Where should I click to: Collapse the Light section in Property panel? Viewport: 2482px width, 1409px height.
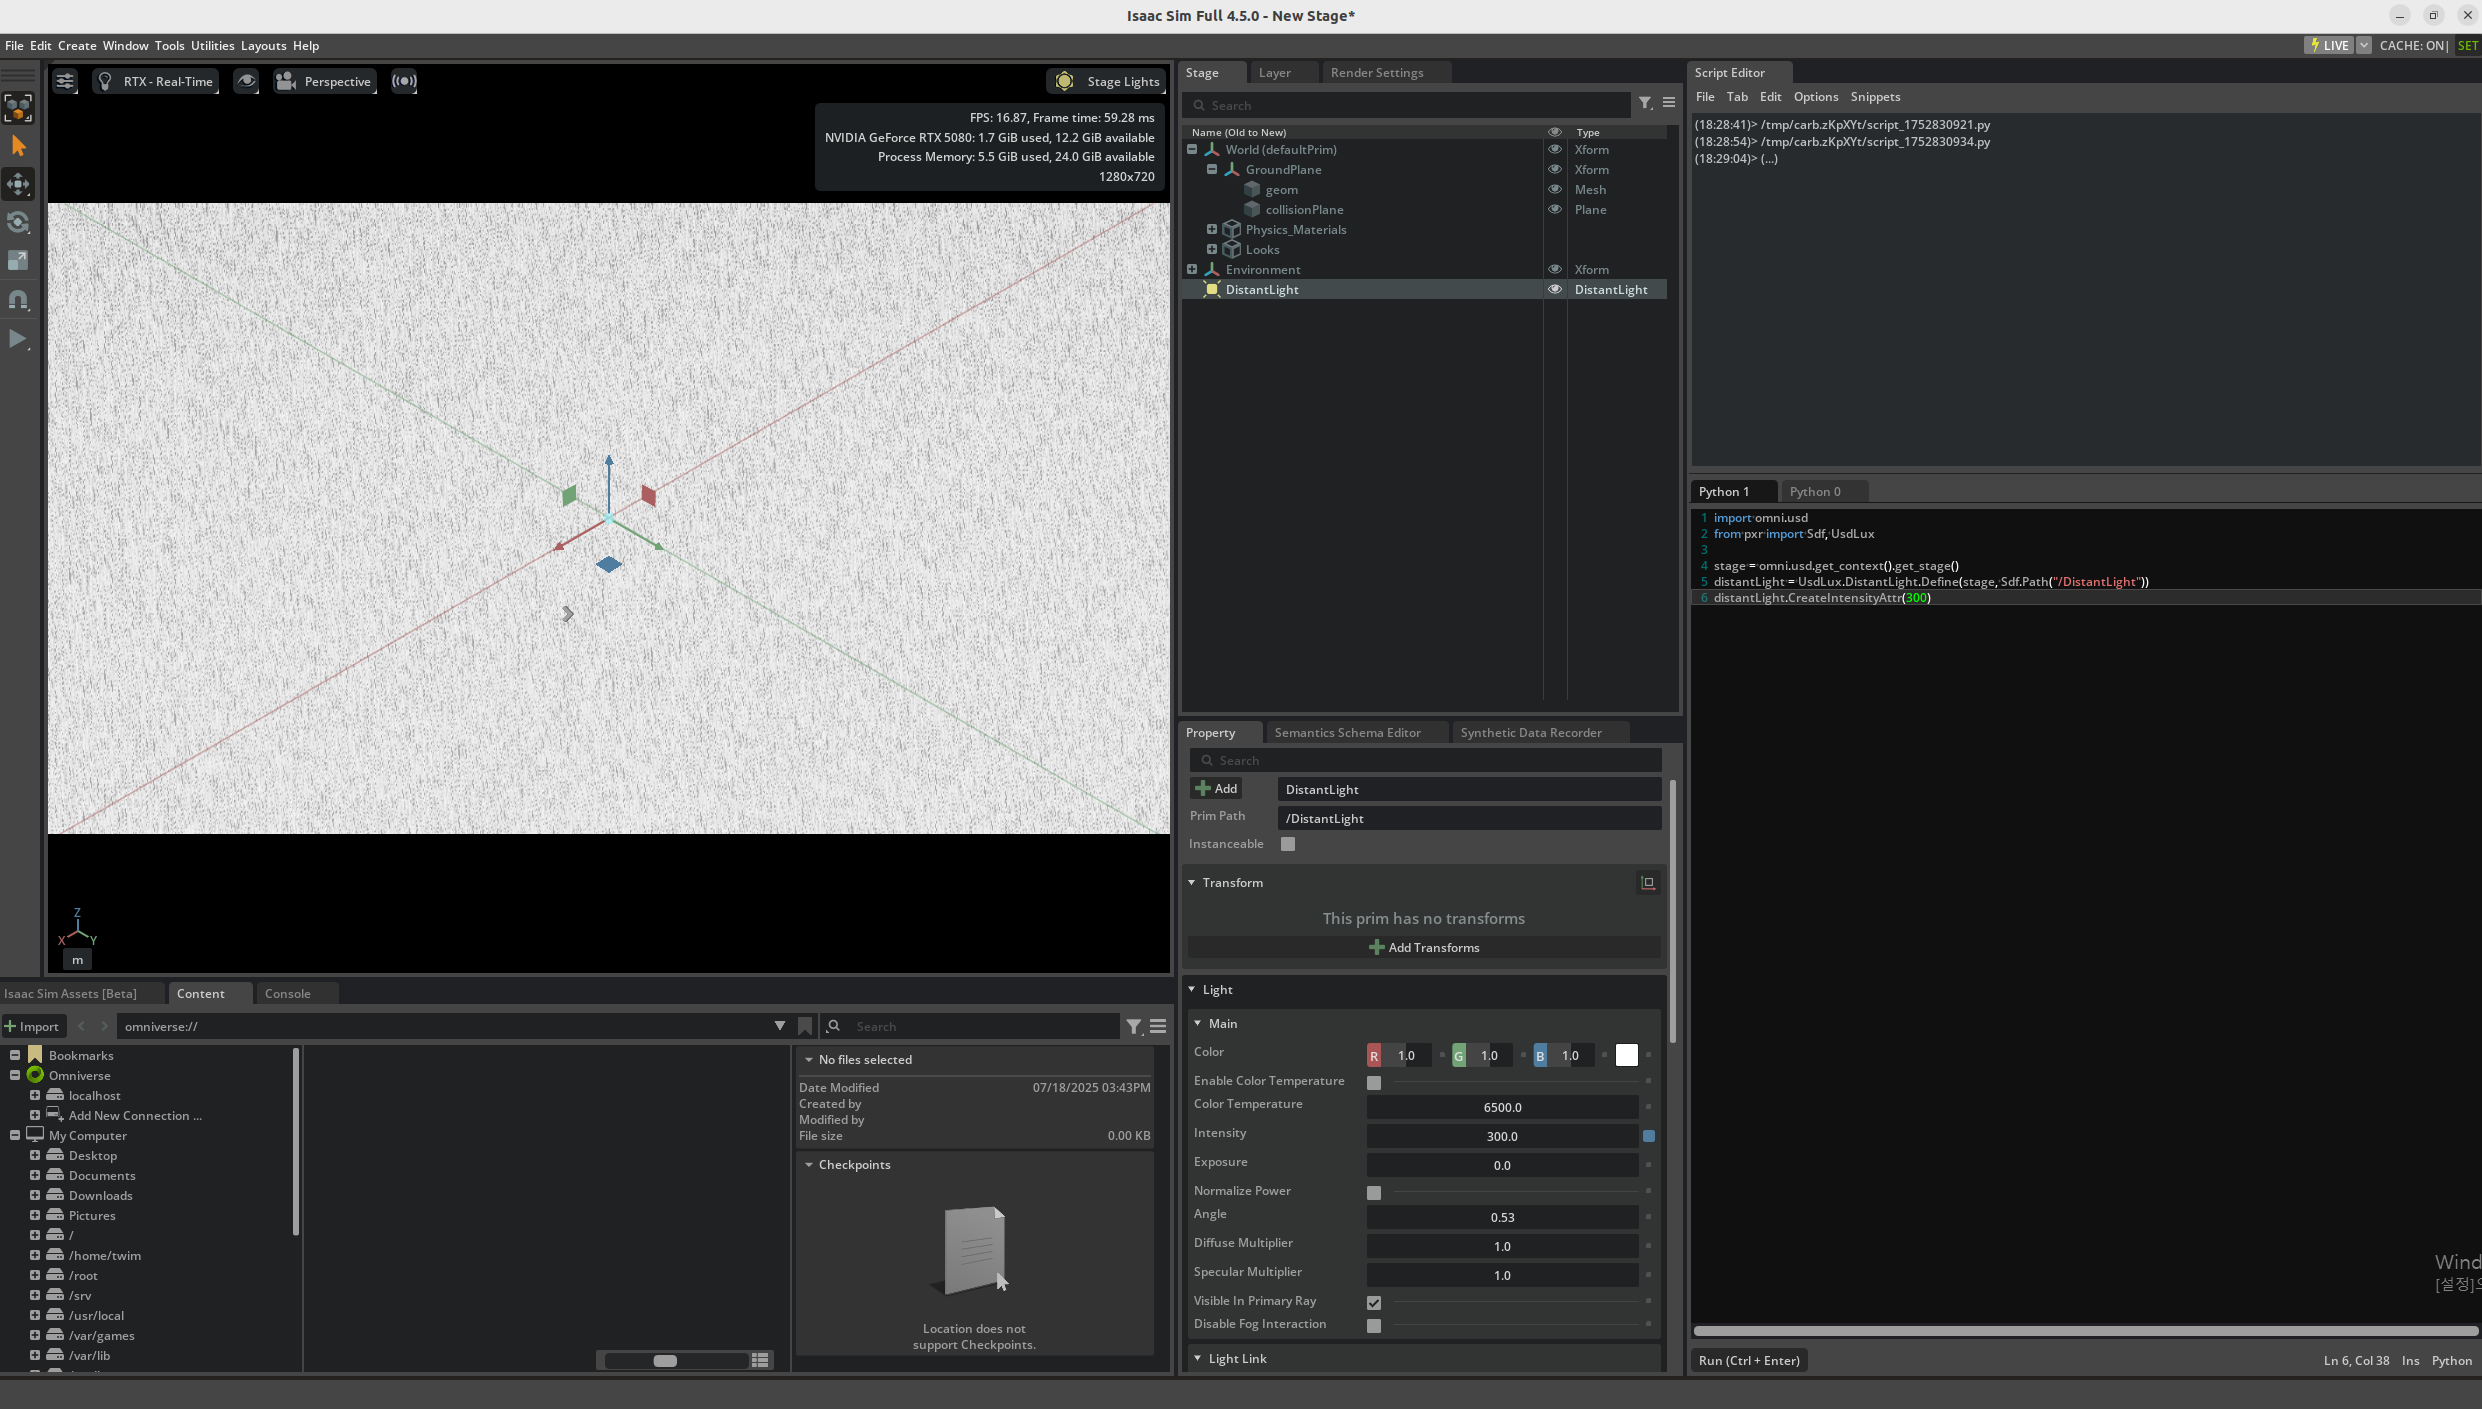coord(1192,990)
